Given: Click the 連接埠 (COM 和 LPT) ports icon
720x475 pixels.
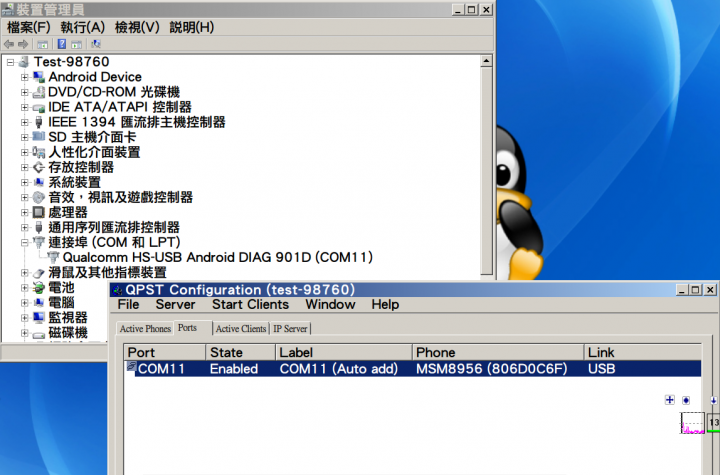Looking at the screenshot, I should point(39,242).
